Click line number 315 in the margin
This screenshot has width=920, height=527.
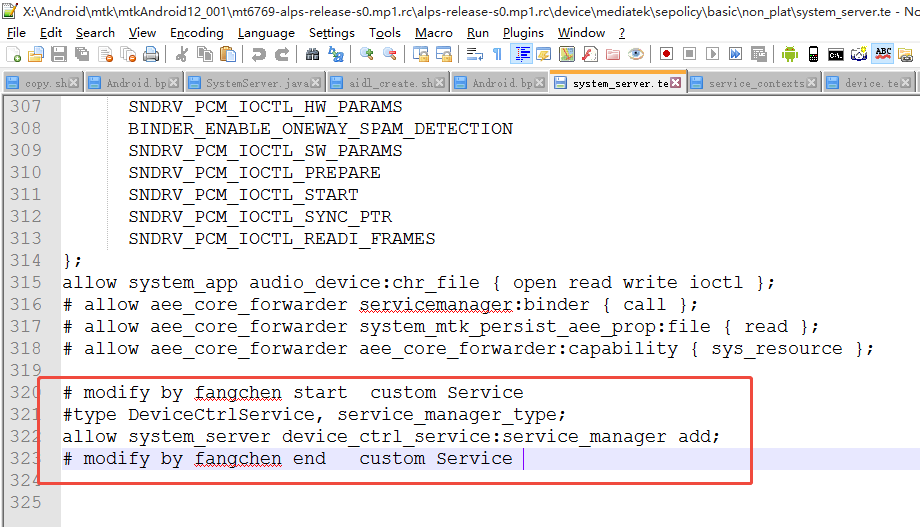tap(26, 282)
